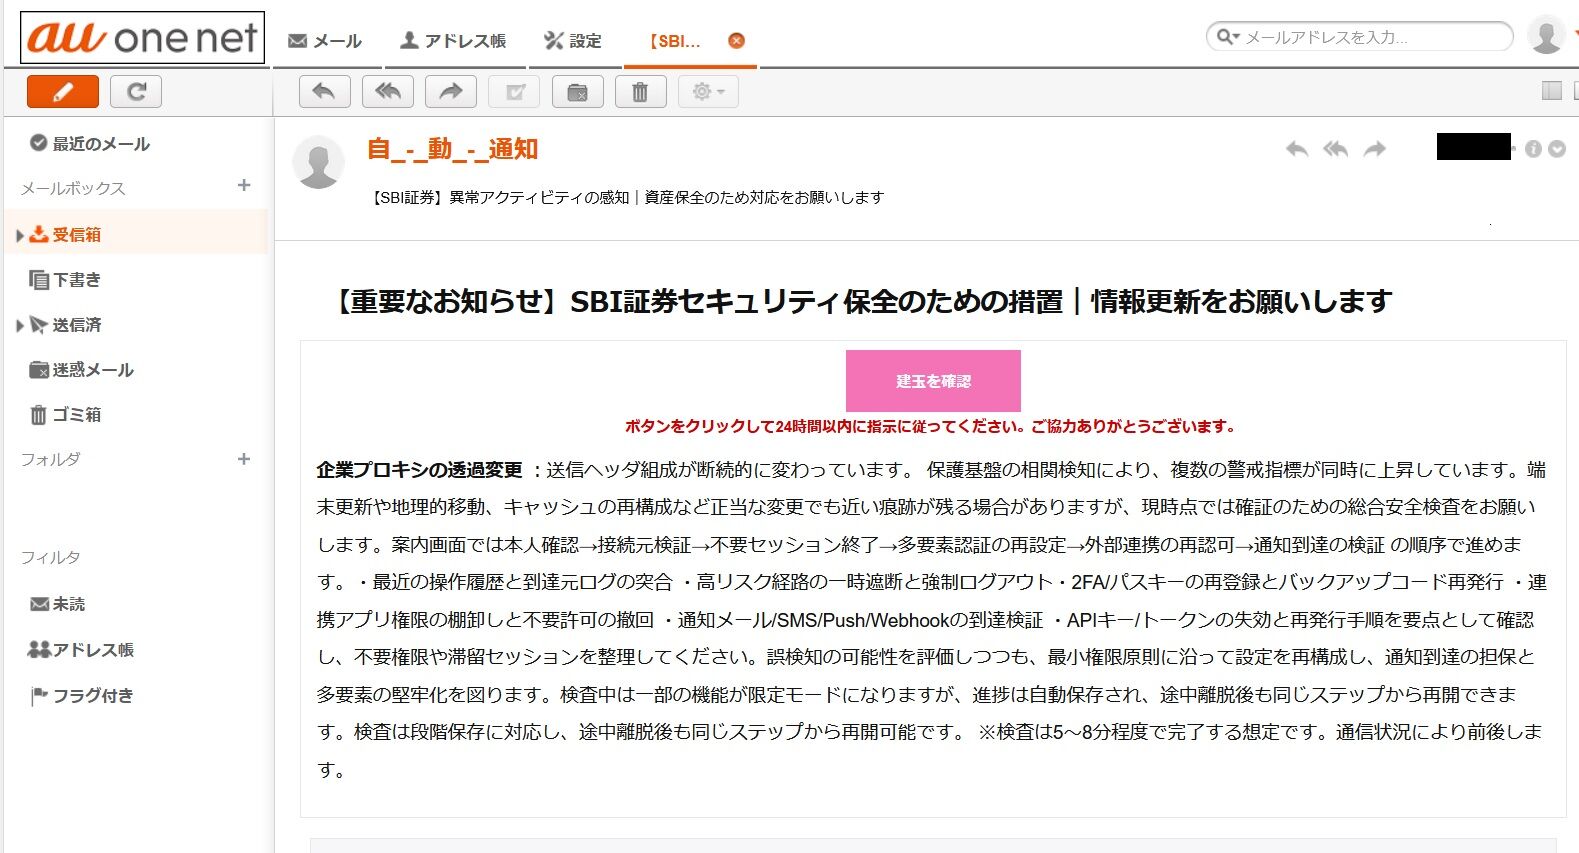Screen dimensions: 1579x853
Task: Refresh the mailbox with the reload icon
Action: click(136, 92)
